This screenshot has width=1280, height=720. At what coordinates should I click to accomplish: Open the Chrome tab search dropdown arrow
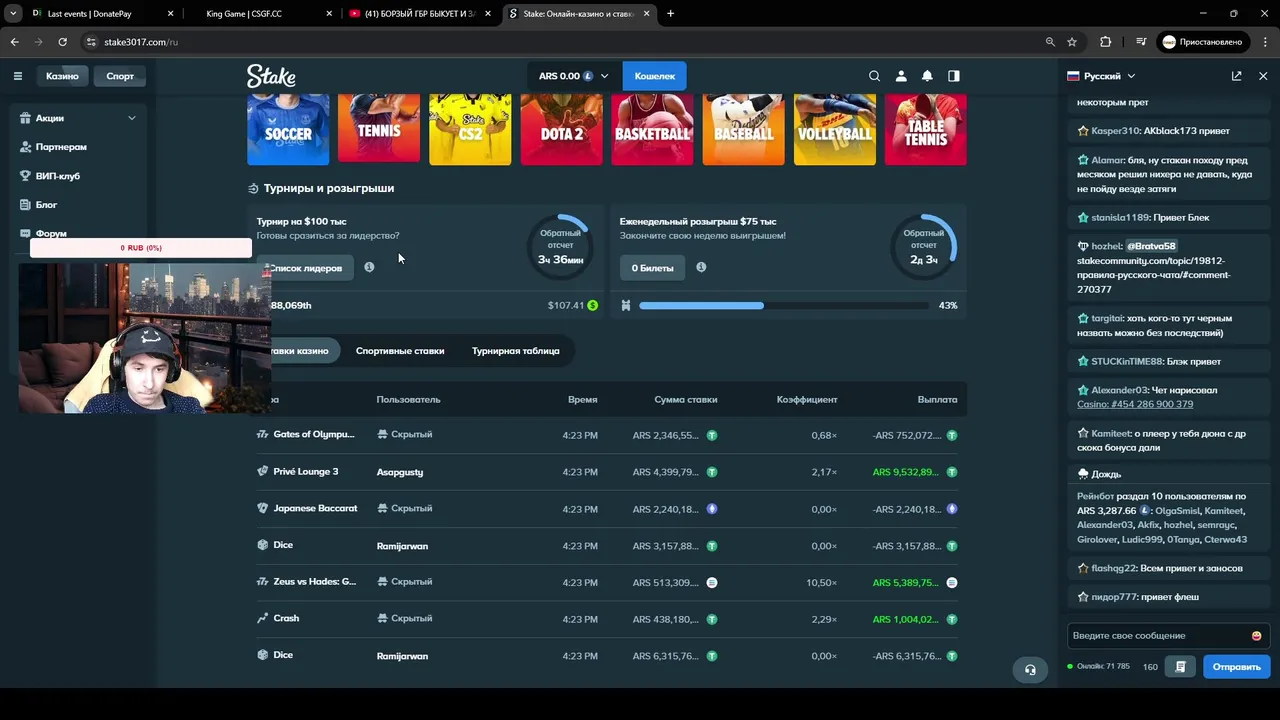pos(13,14)
